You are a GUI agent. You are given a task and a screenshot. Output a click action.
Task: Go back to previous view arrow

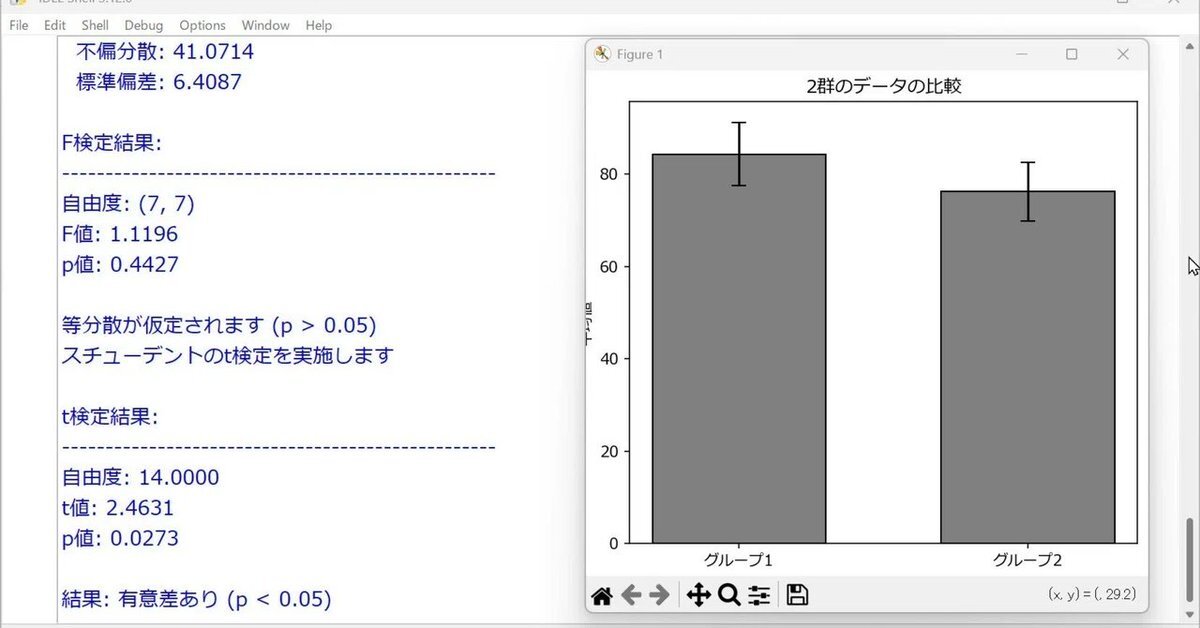(x=631, y=596)
